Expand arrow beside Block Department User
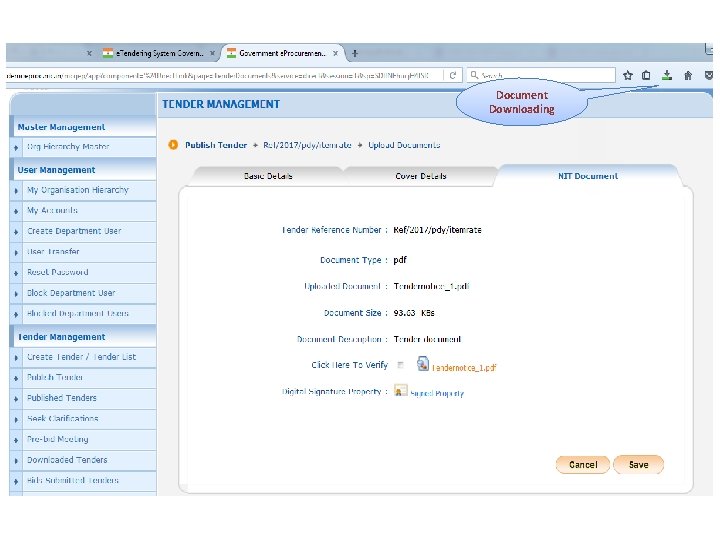This screenshot has height=540, width=720. click(16, 294)
